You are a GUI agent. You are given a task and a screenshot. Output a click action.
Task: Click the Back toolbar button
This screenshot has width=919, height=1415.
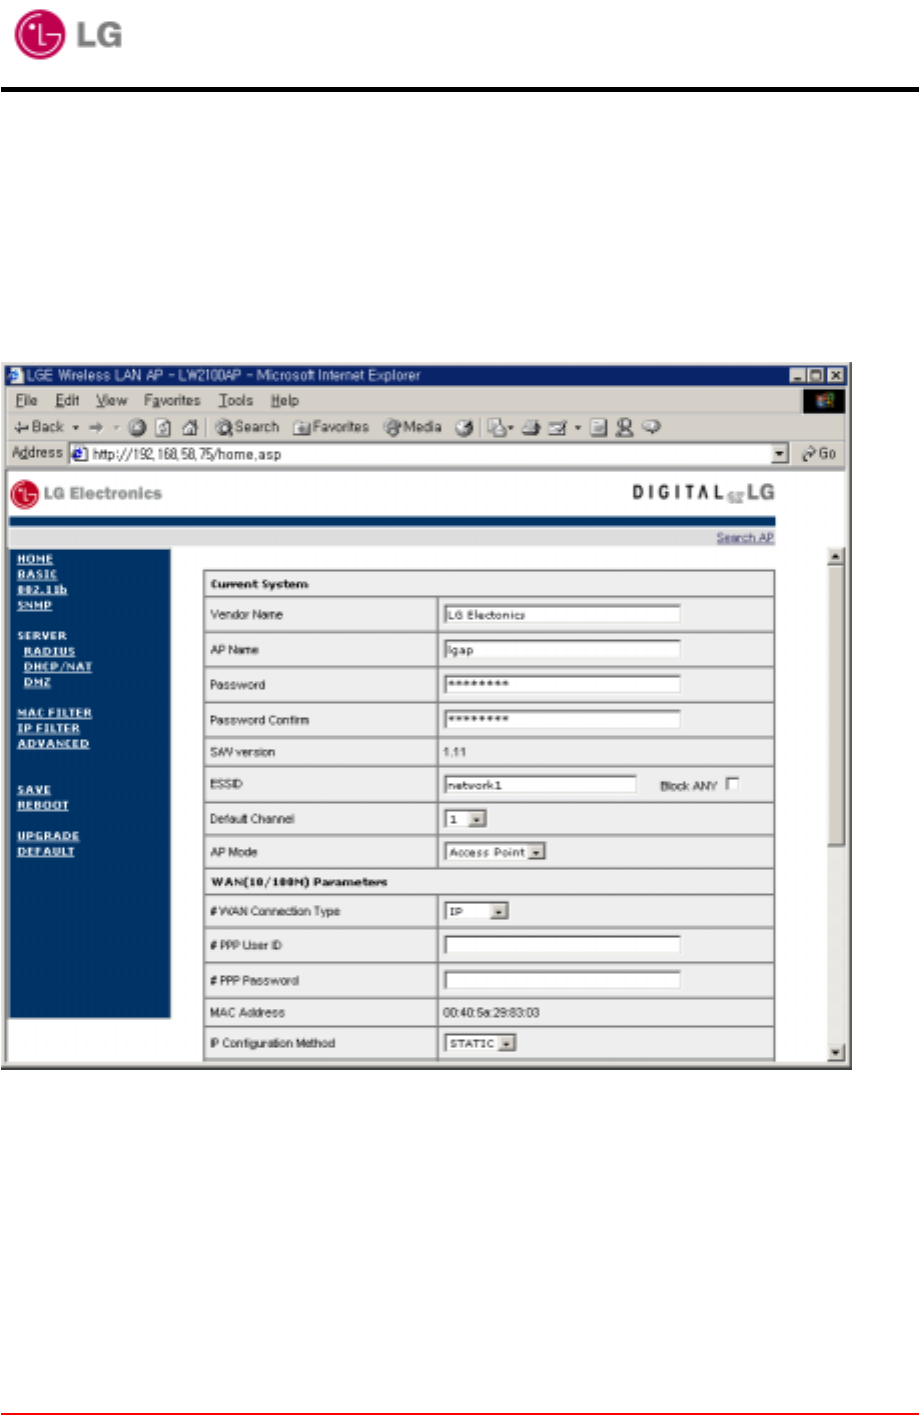pyautogui.click(x=39, y=427)
